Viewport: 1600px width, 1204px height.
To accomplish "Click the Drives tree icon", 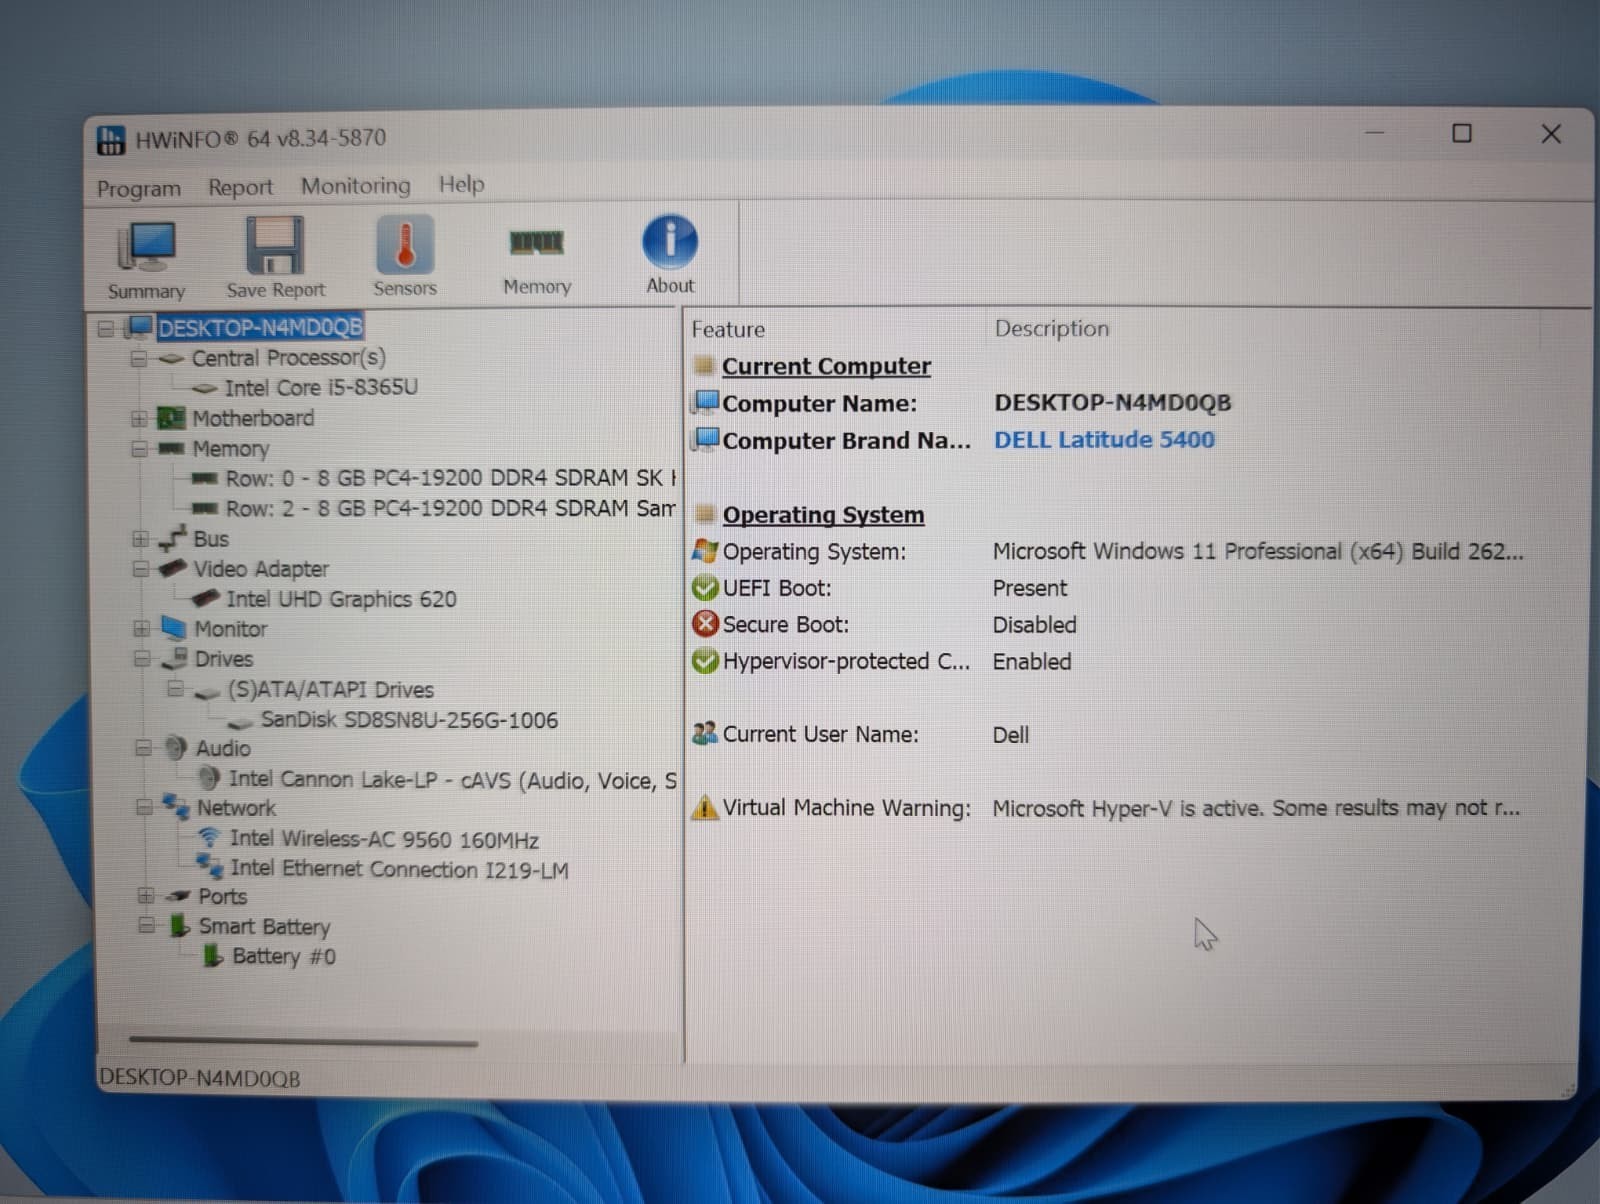I will pyautogui.click(x=175, y=658).
